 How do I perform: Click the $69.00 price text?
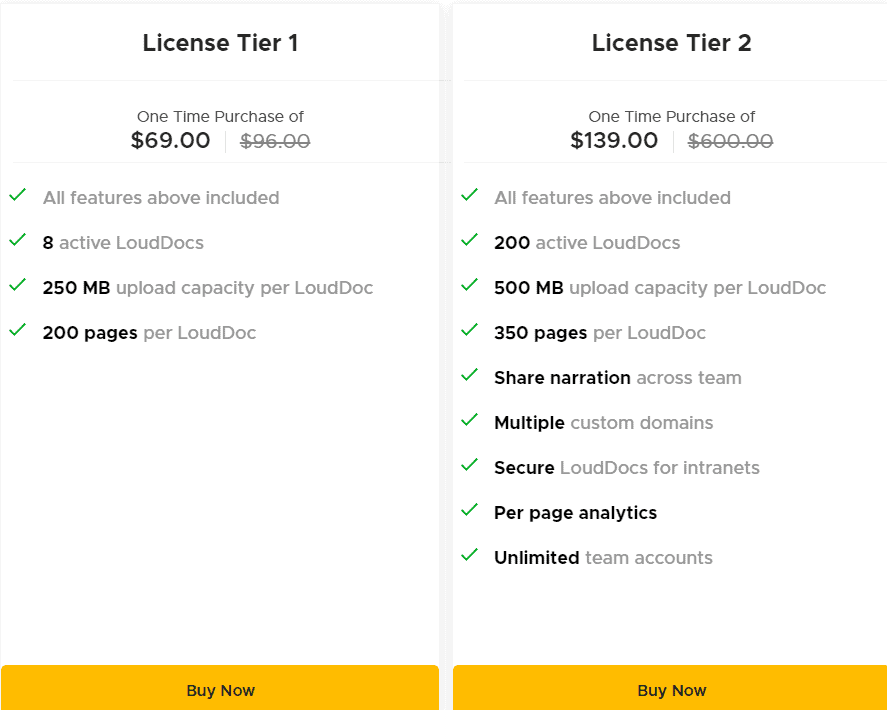pos(170,141)
